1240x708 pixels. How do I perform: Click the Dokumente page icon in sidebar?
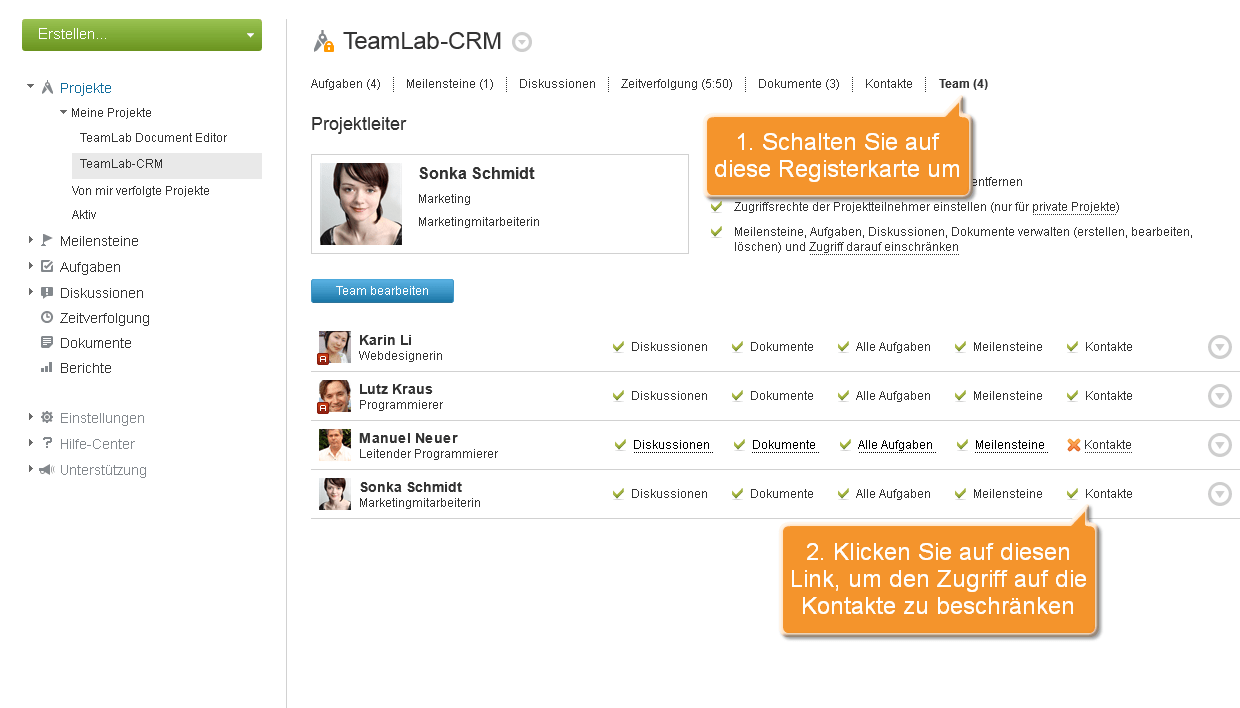47,342
